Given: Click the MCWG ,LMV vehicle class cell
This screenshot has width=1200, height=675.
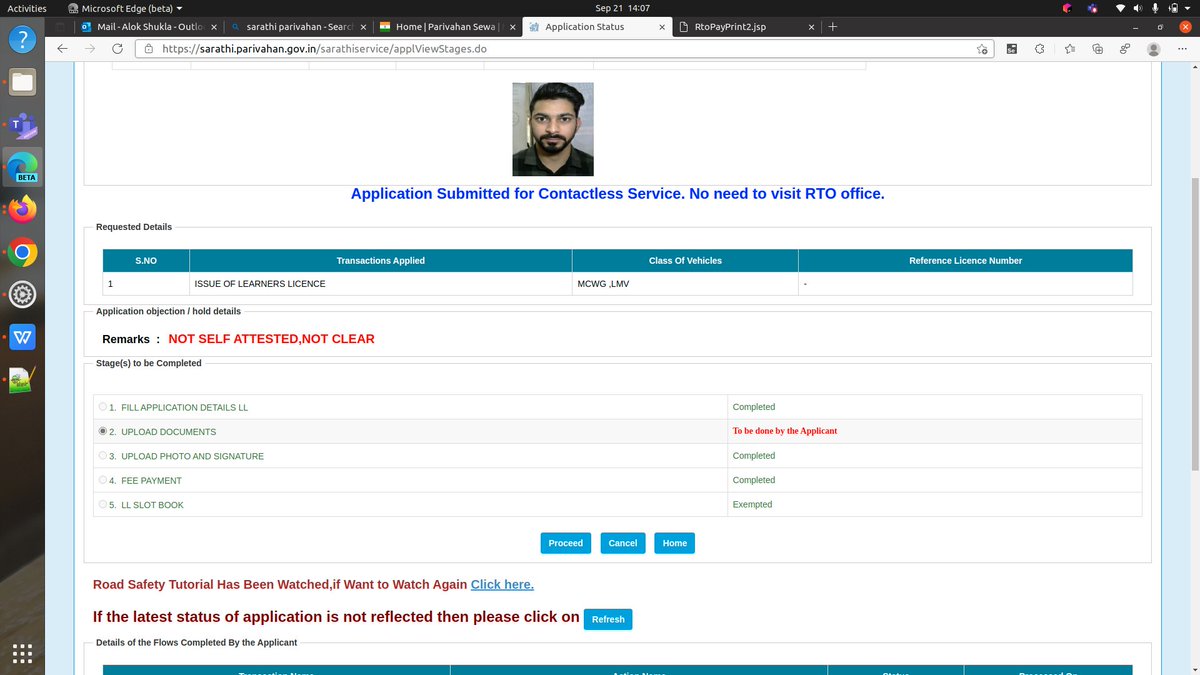Looking at the screenshot, I should (x=685, y=284).
